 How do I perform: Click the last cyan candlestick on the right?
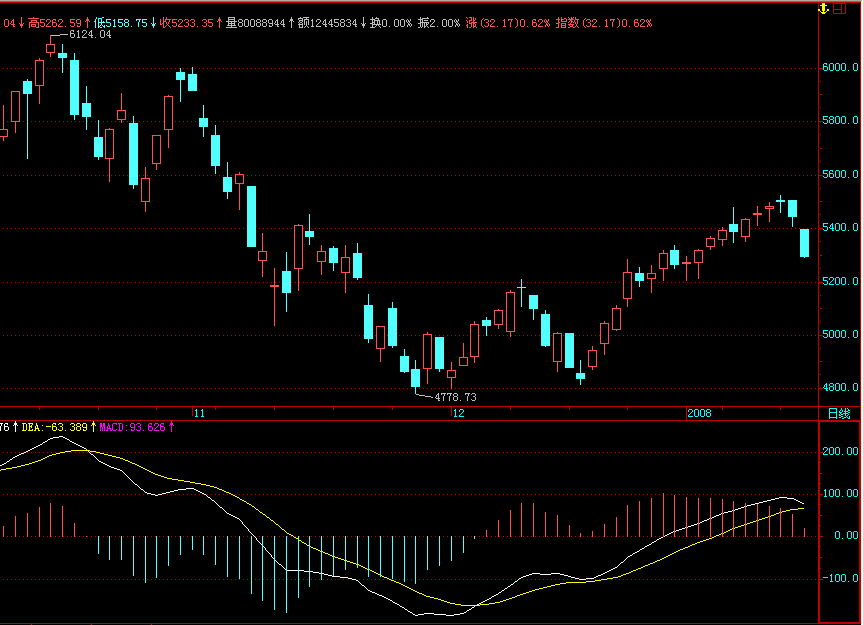[x=804, y=243]
